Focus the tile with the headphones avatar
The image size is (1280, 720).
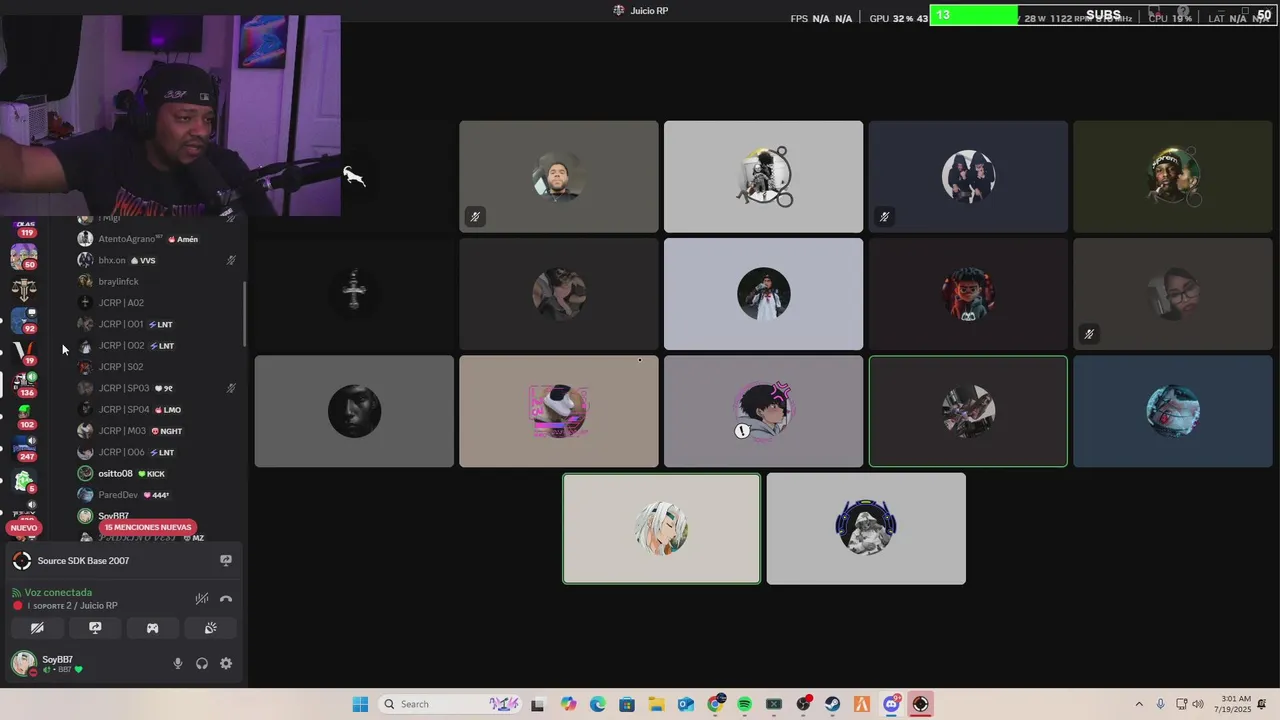[866, 528]
